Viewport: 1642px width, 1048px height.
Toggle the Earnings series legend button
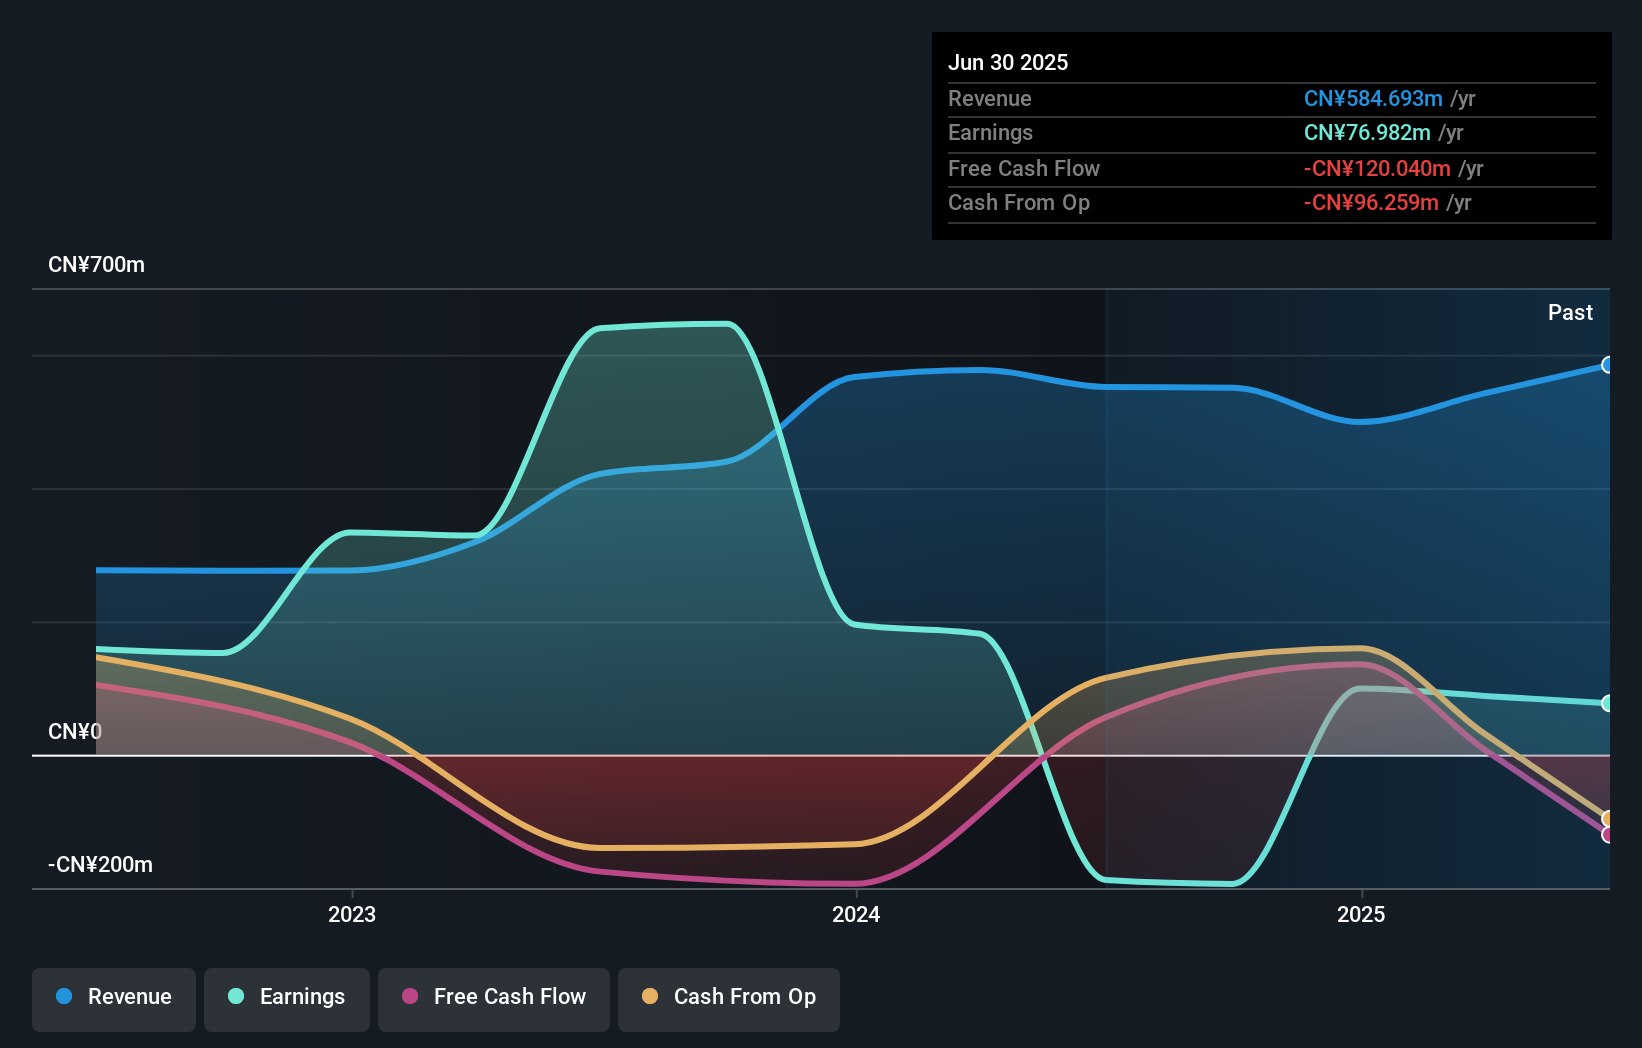point(287,999)
